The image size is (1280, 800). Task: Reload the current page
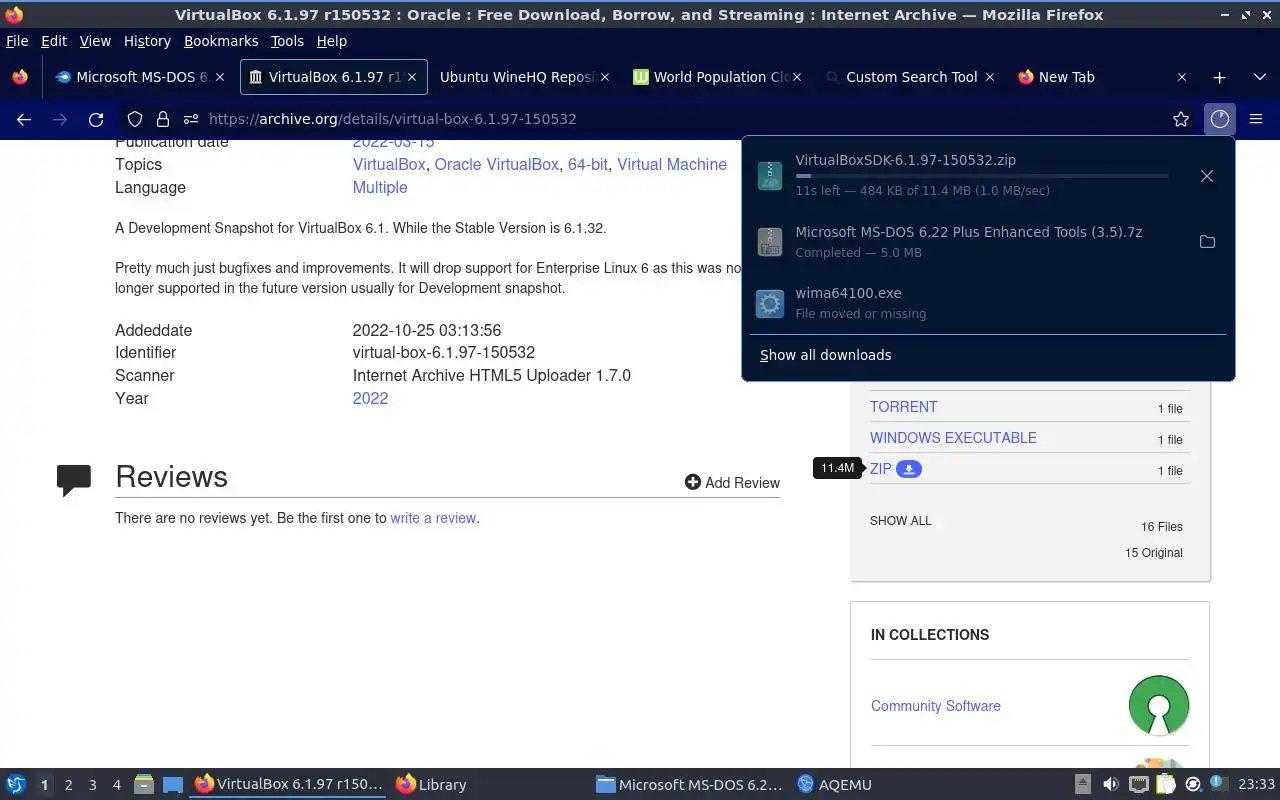[96, 119]
